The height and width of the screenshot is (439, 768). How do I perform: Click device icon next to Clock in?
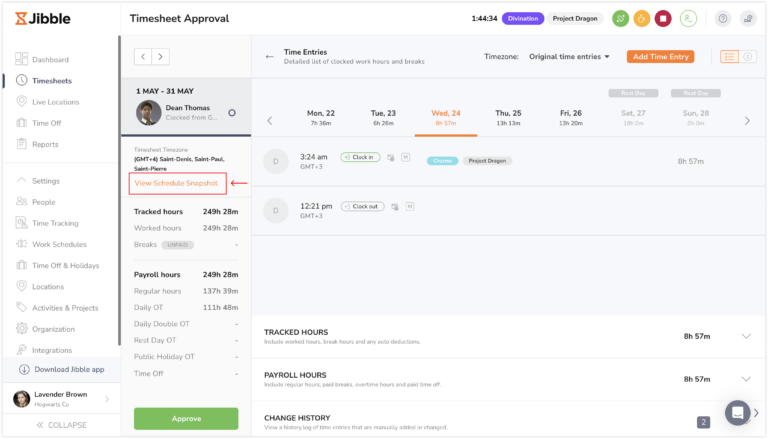pos(390,157)
